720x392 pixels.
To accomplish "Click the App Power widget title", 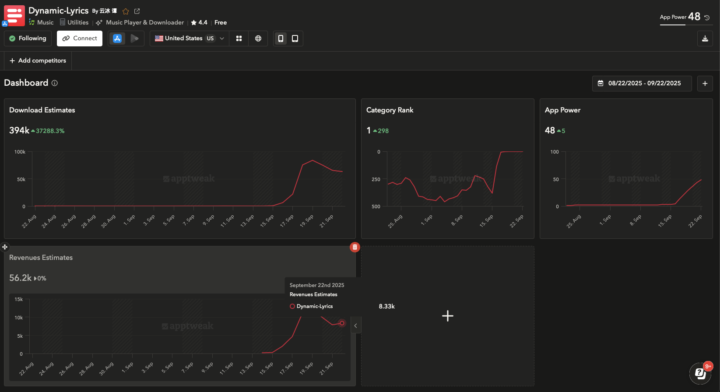I will (562, 110).
